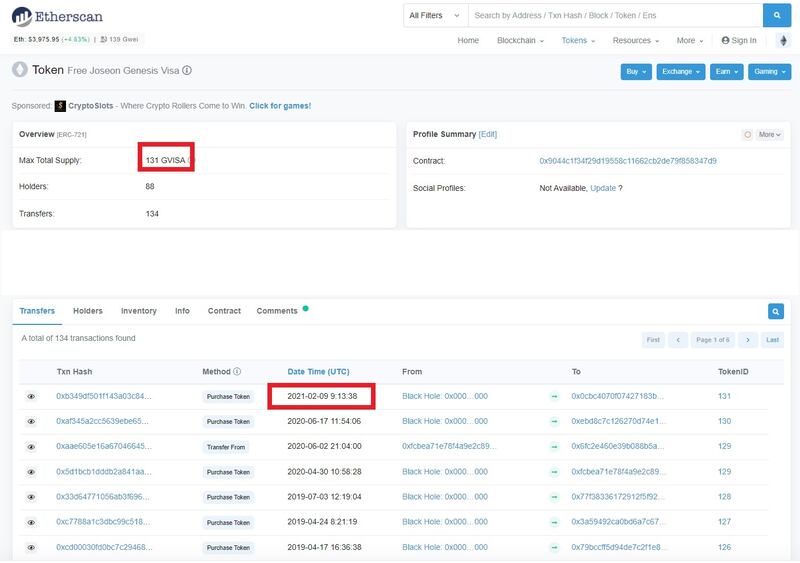Click the green arrow in the 0xaae605e16a67 row
This screenshot has width=800, height=563.
tap(555, 447)
